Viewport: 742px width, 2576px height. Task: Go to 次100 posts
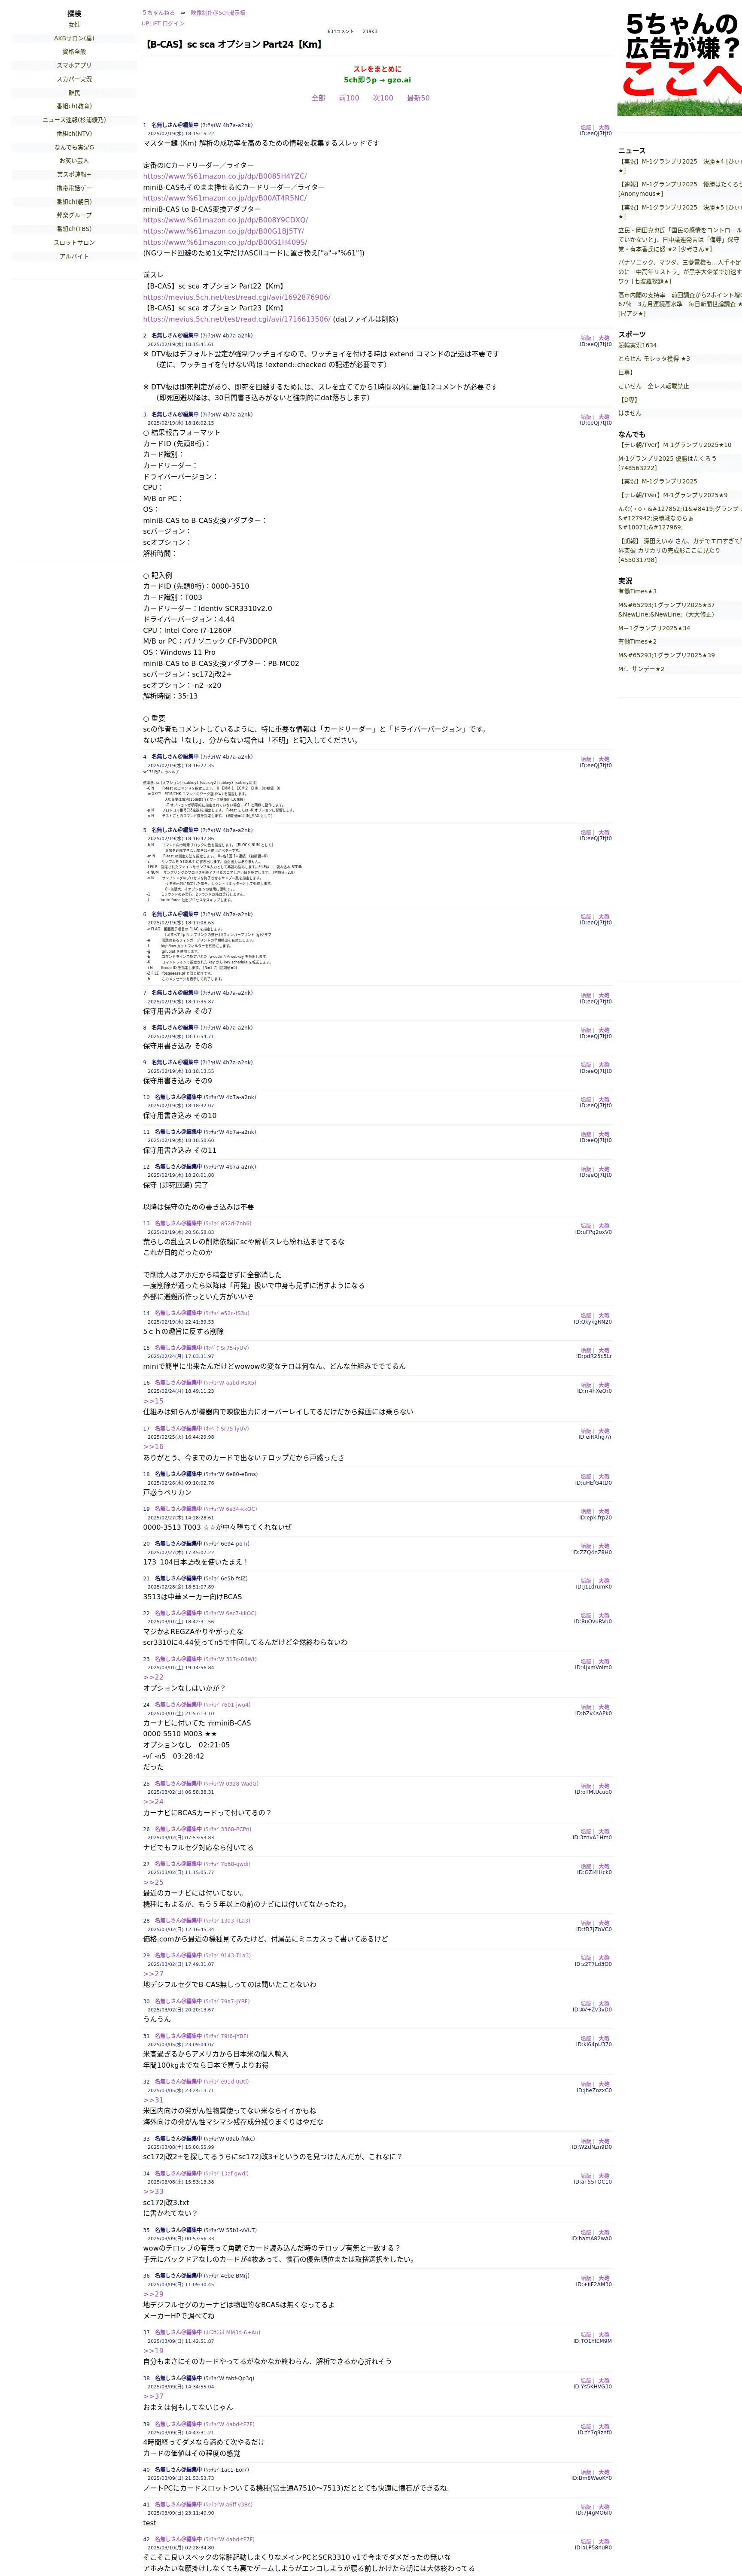pyautogui.click(x=383, y=98)
